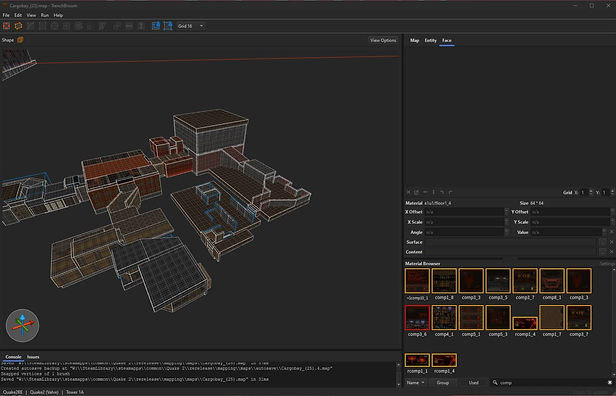Open the File menu
Image resolution: width=616 pixels, height=396 pixels.
pyautogui.click(x=6, y=15)
